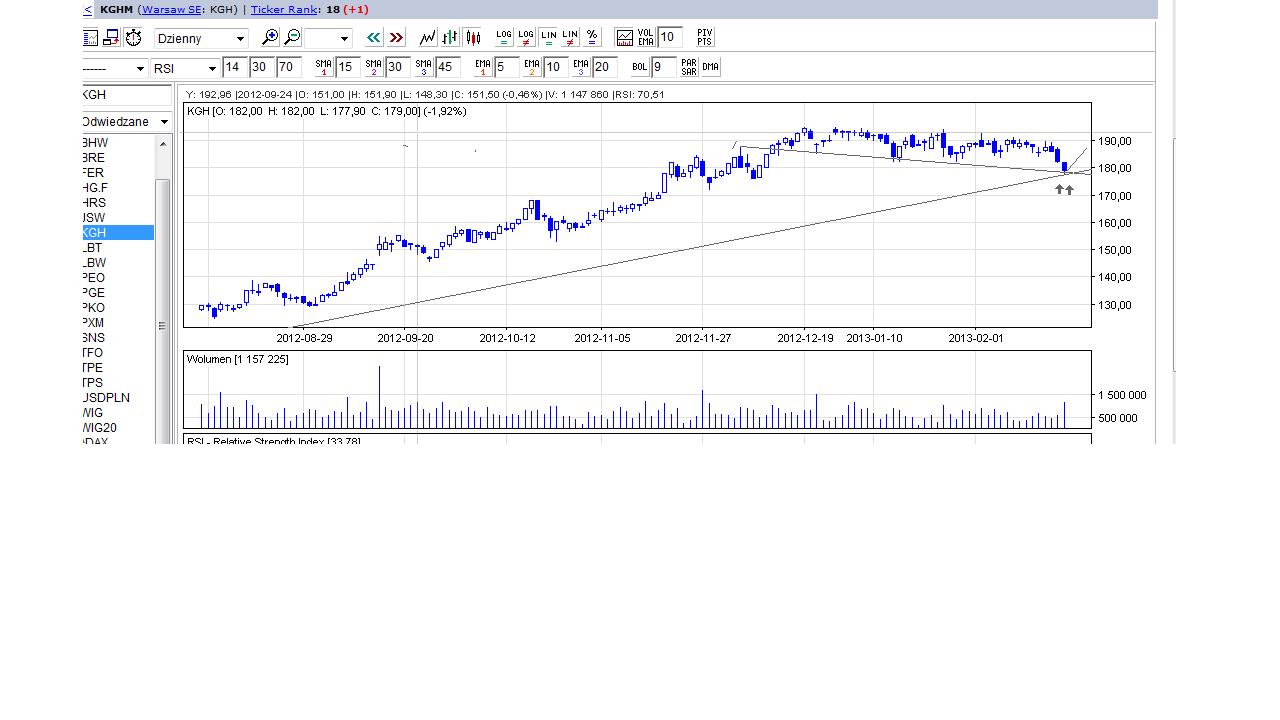Click the zoom in magnifier icon

point(270,38)
